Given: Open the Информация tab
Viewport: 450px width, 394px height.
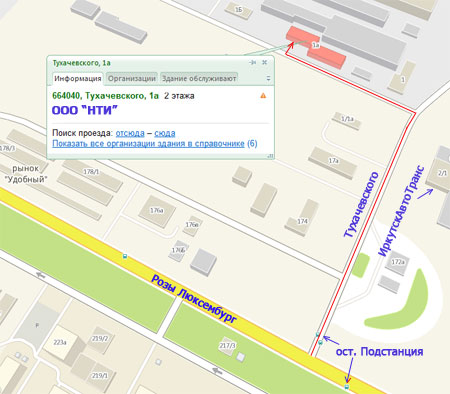Looking at the screenshot, I should (78, 79).
